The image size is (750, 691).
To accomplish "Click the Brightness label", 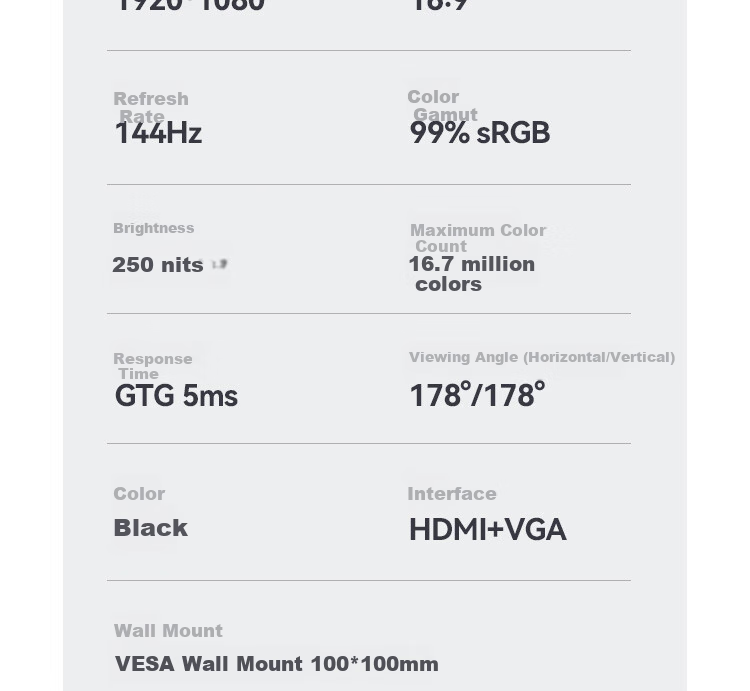I will (x=154, y=228).
